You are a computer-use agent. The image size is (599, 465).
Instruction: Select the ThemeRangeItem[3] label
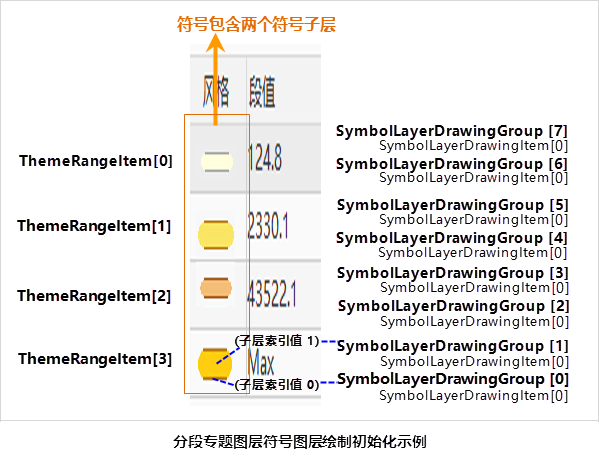click(95, 359)
